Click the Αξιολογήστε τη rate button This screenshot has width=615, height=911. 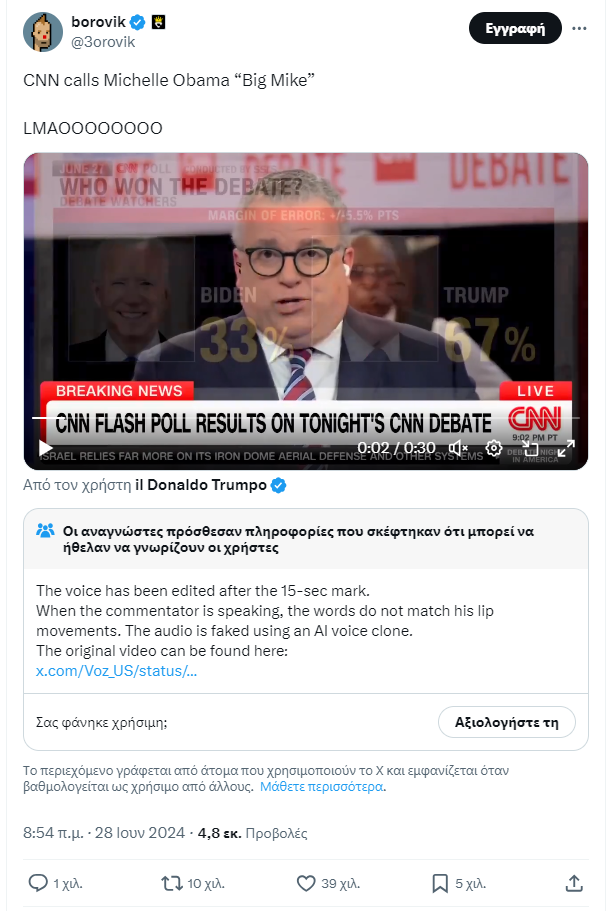click(506, 722)
